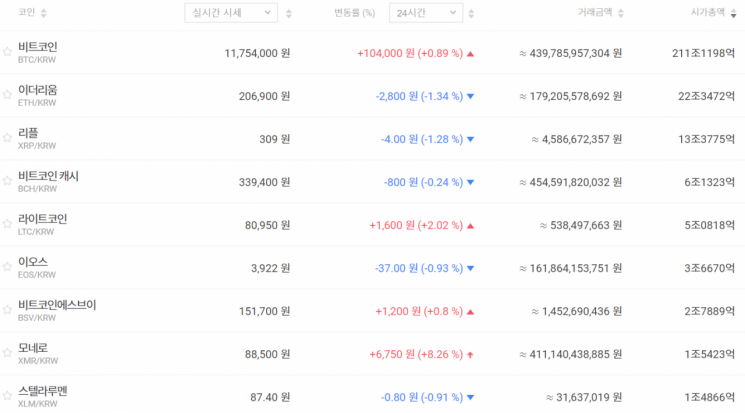Select the 151,700 원 BSV price

coord(264,311)
